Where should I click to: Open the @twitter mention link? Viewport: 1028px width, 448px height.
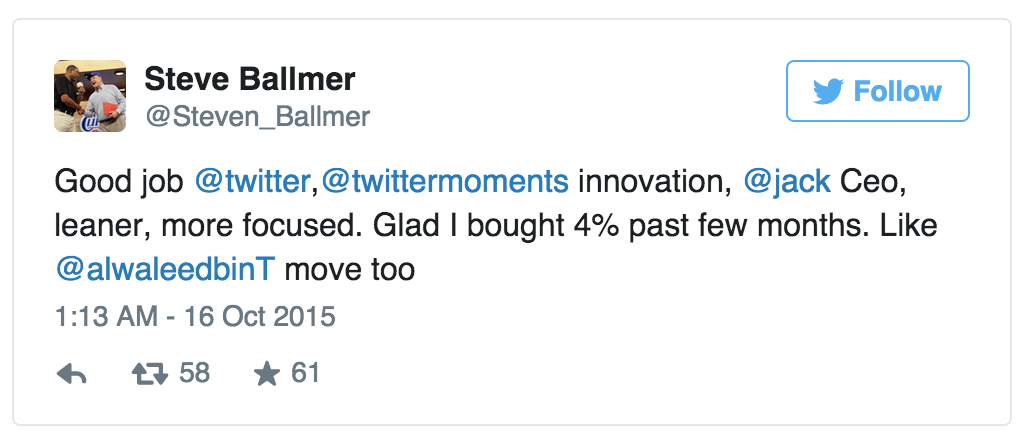(253, 181)
